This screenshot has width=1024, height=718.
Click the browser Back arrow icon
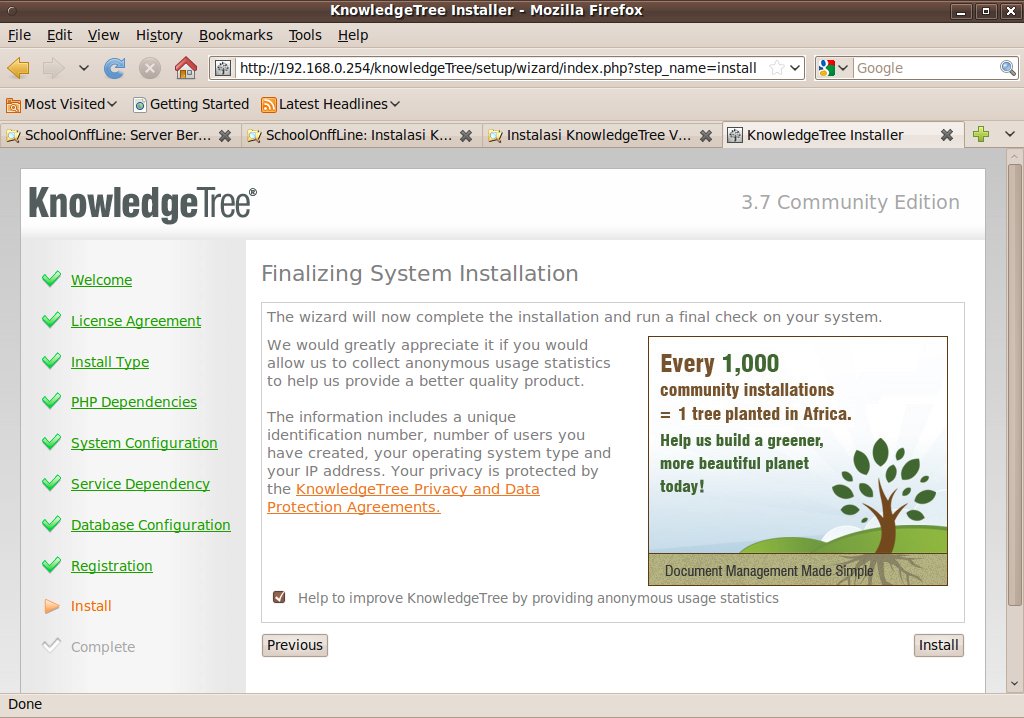click(19, 68)
